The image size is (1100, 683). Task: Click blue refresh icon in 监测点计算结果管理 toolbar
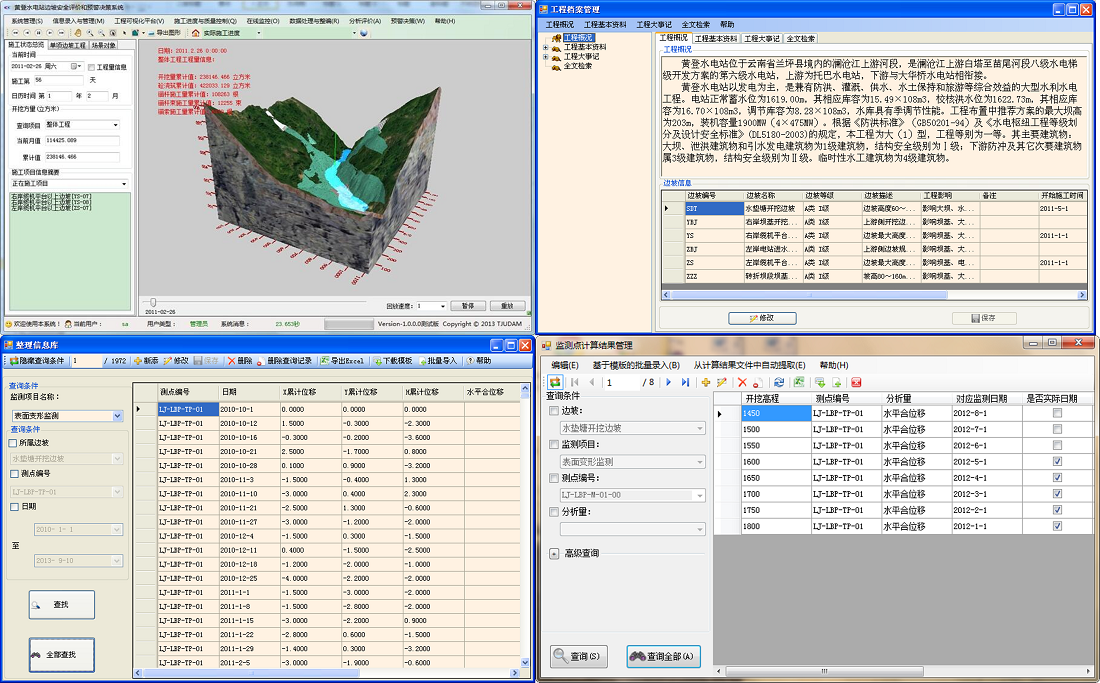(779, 382)
